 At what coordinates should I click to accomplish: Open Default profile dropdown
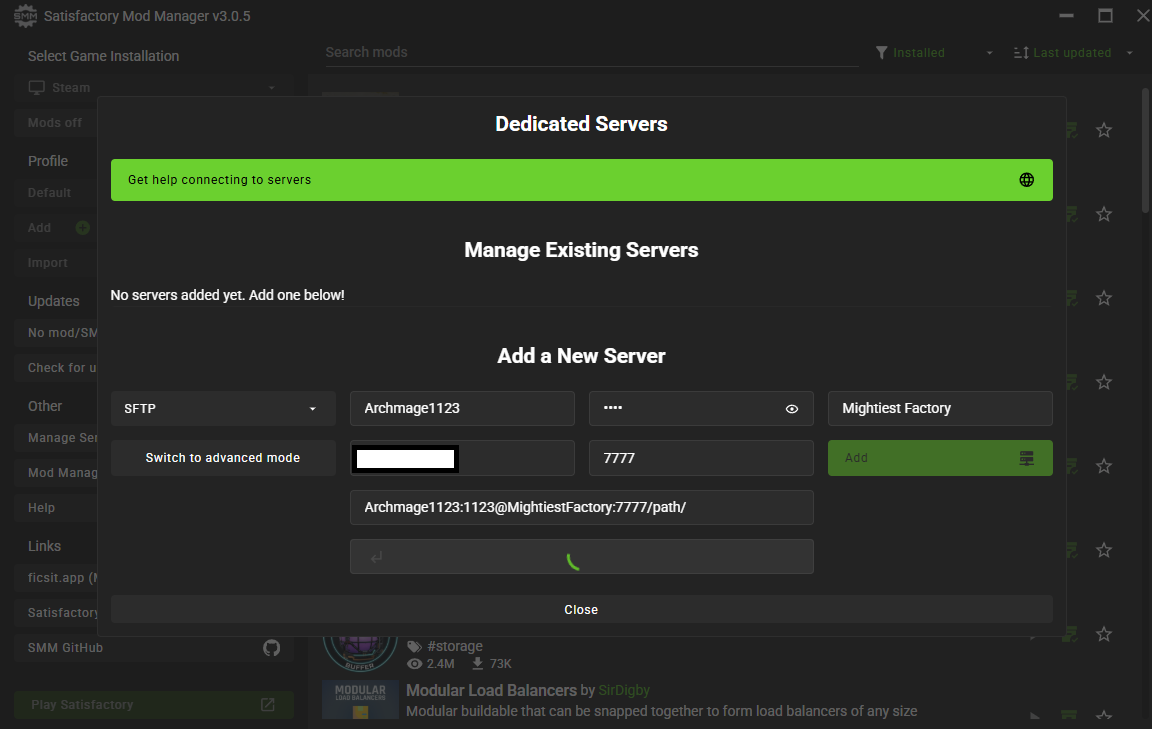[x=56, y=193]
